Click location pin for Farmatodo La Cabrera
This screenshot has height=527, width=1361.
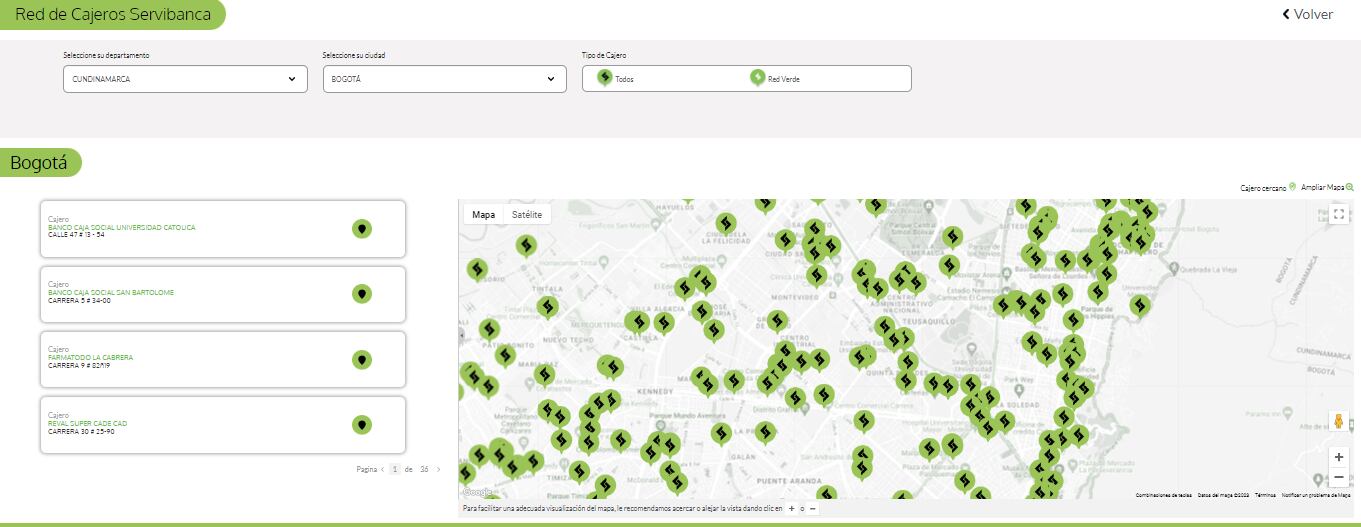tap(362, 359)
